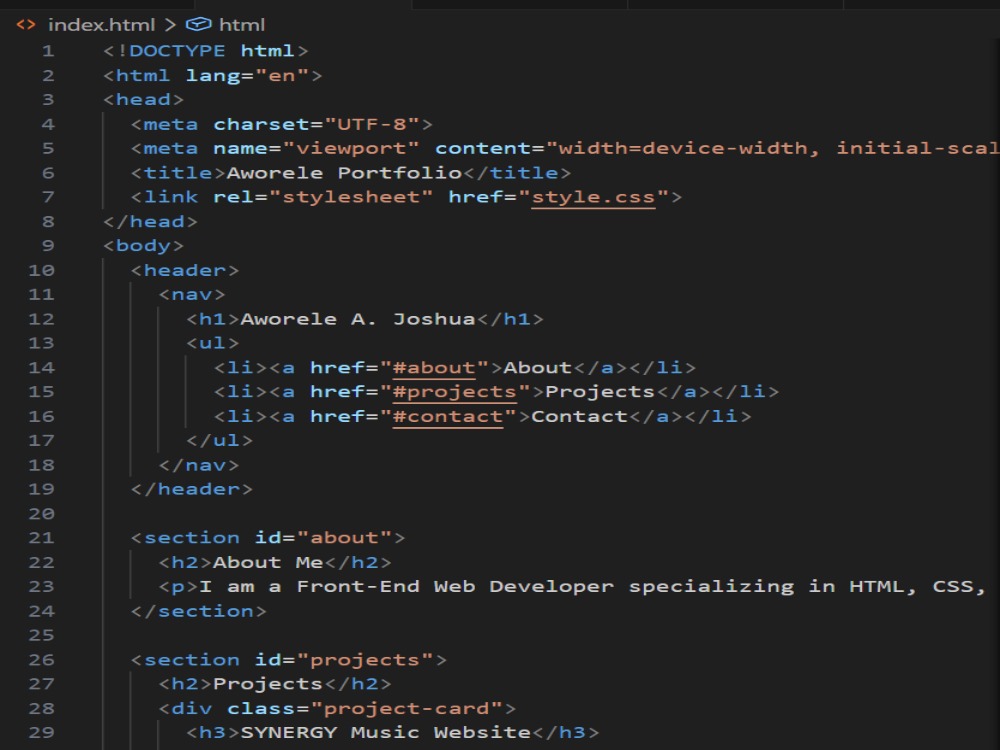The height and width of the screenshot is (750, 1000).
Task: Click the "Front-End Web Developer" paragraph text
Action: [x=455, y=587]
